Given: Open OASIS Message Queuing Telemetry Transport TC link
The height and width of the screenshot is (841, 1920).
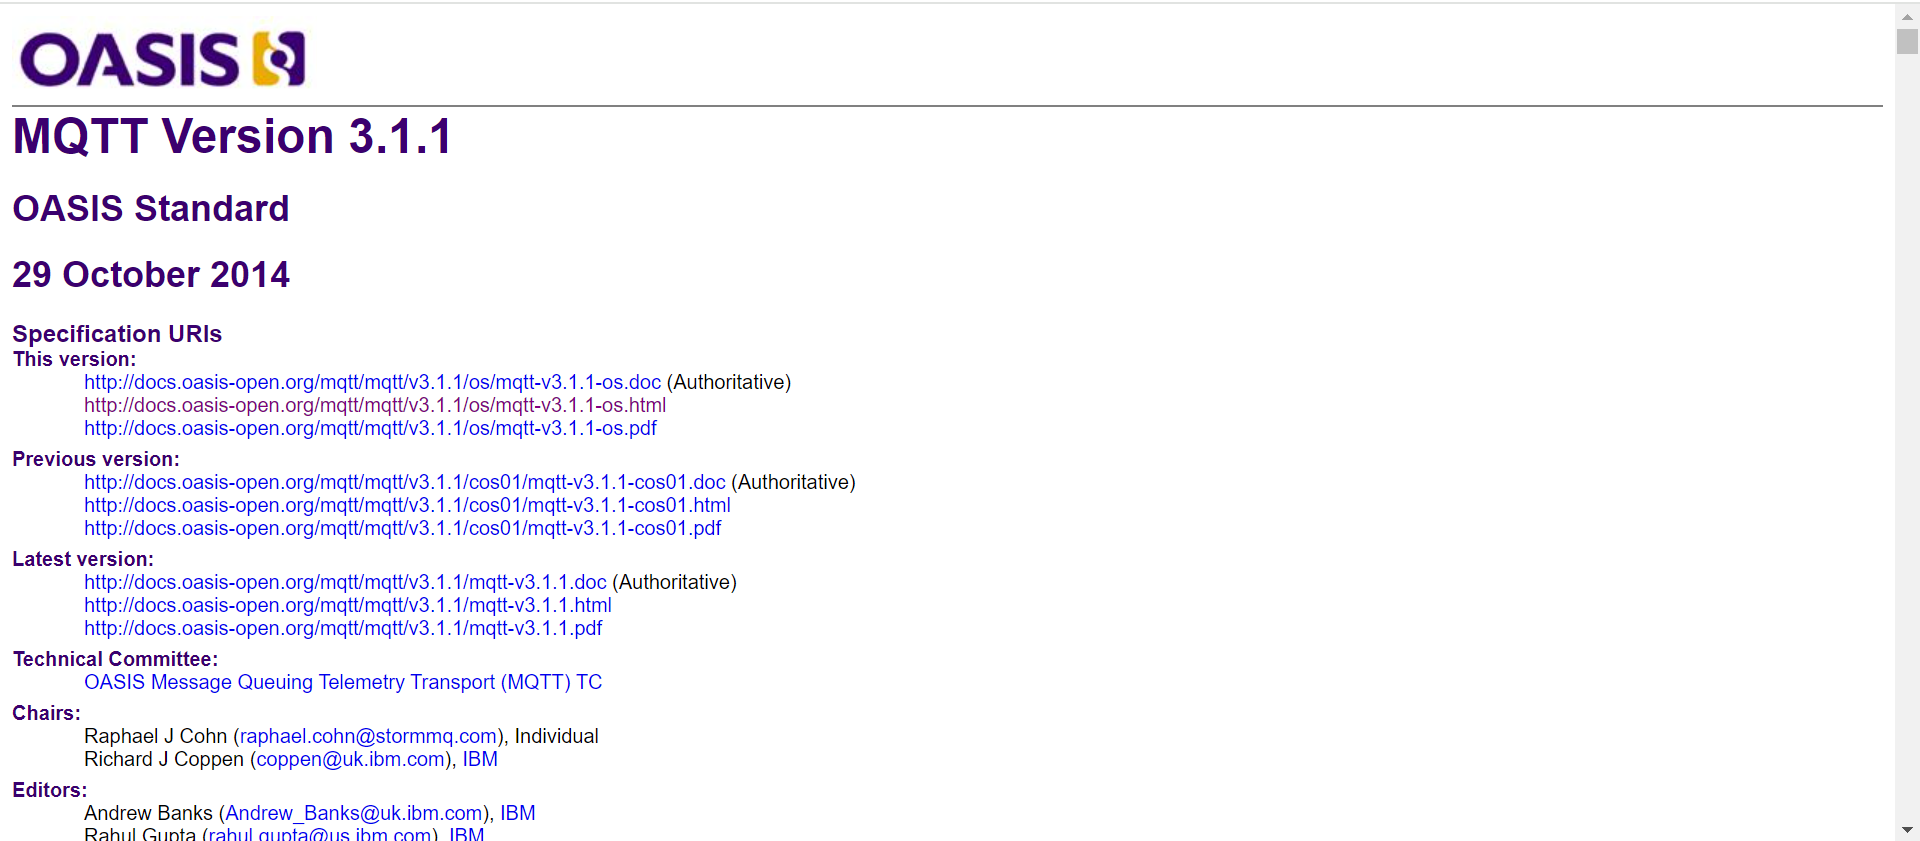Looking at the screenshot, I should [x=343, y=682].
